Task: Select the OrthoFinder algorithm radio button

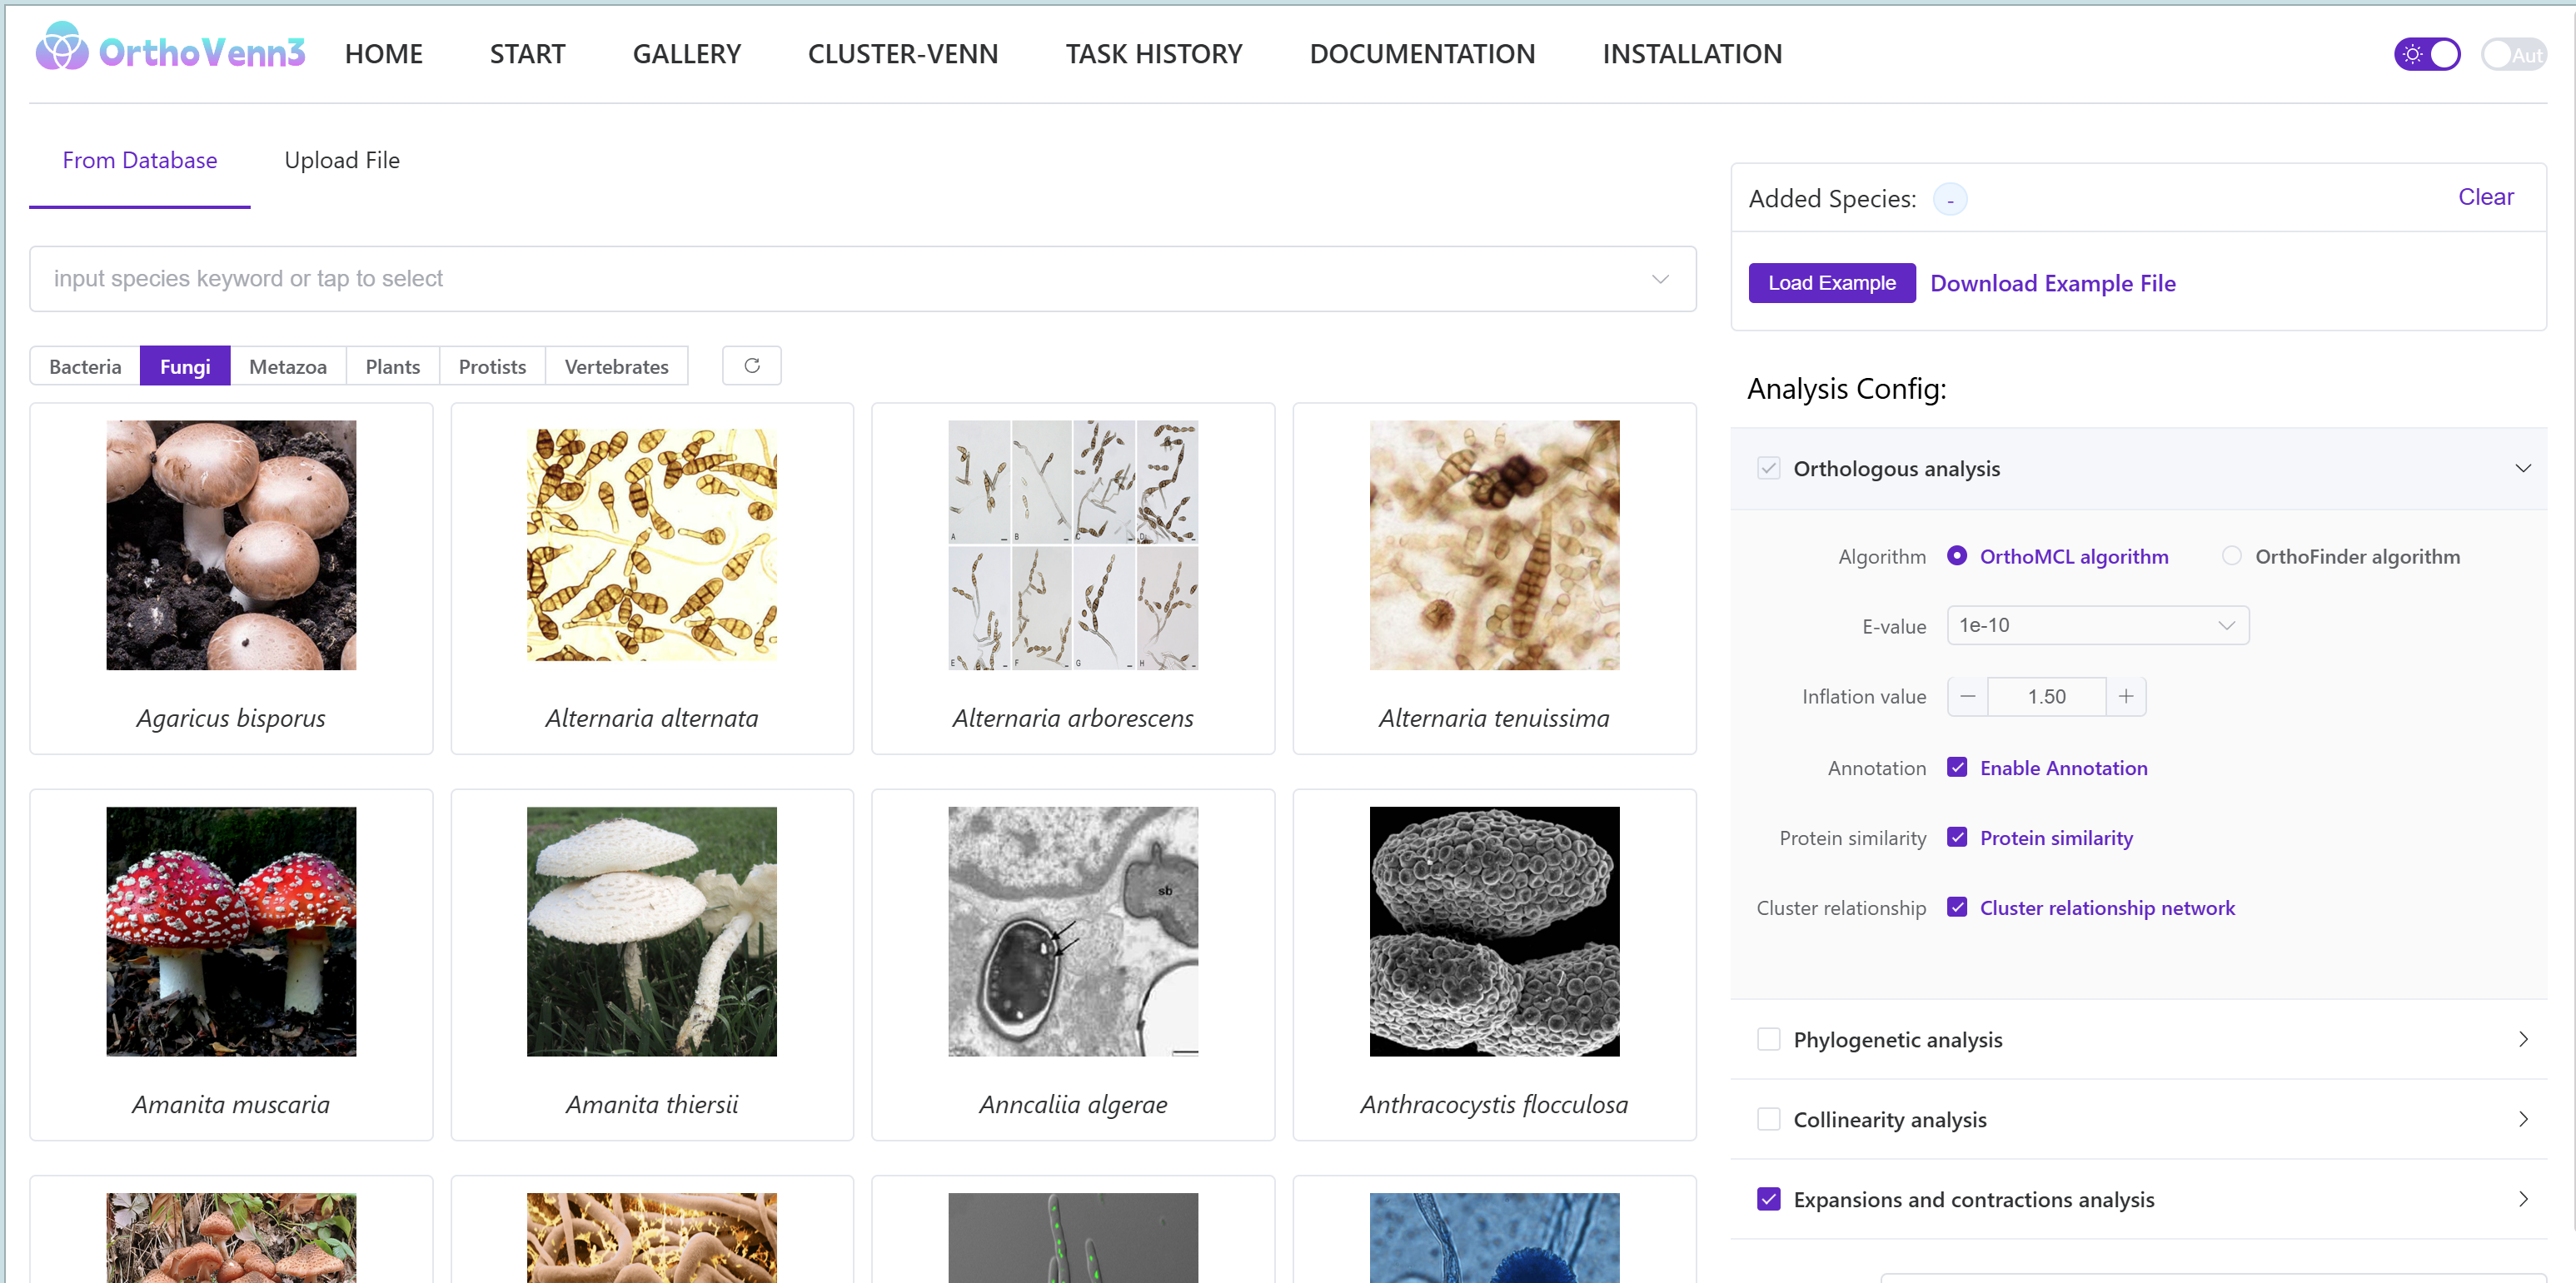Action: point(2230,556)
